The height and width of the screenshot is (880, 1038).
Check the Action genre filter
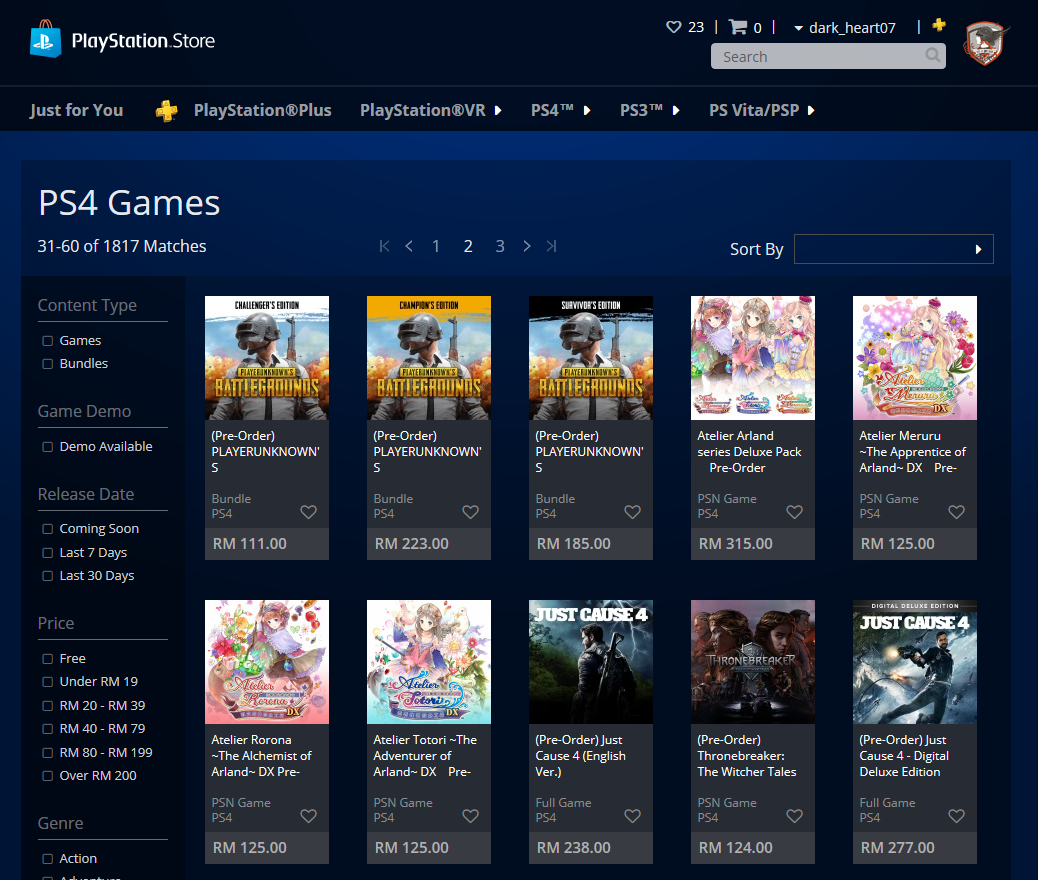click(x=48, y=859)
